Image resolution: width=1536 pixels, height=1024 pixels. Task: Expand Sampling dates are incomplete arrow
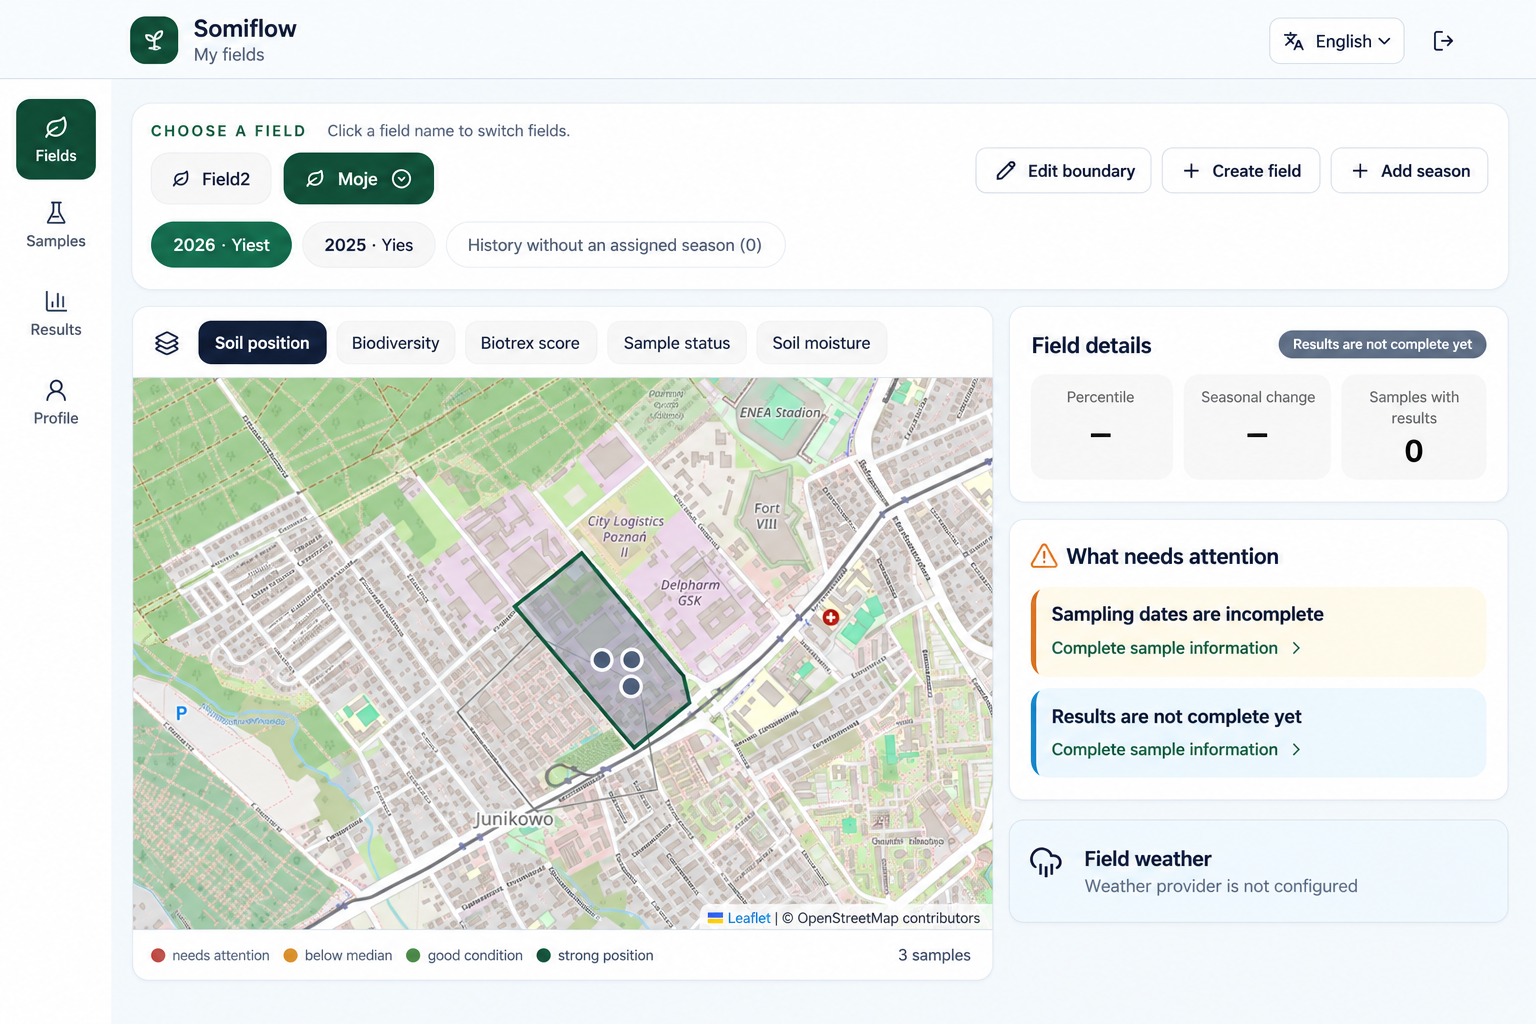tap(1297, 648)
